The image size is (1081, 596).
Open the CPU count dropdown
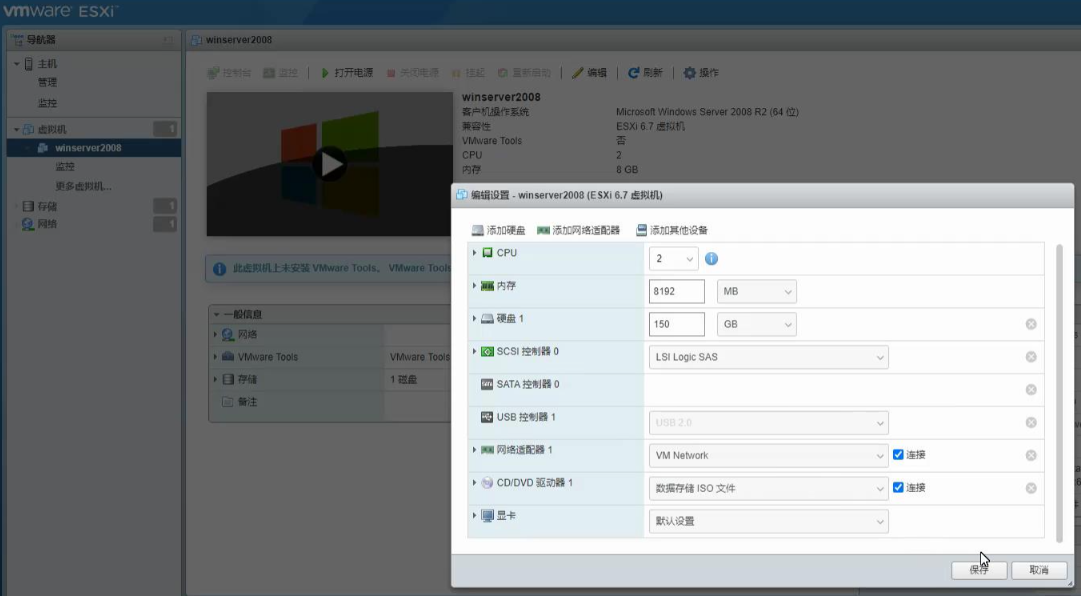click(674, 258)
